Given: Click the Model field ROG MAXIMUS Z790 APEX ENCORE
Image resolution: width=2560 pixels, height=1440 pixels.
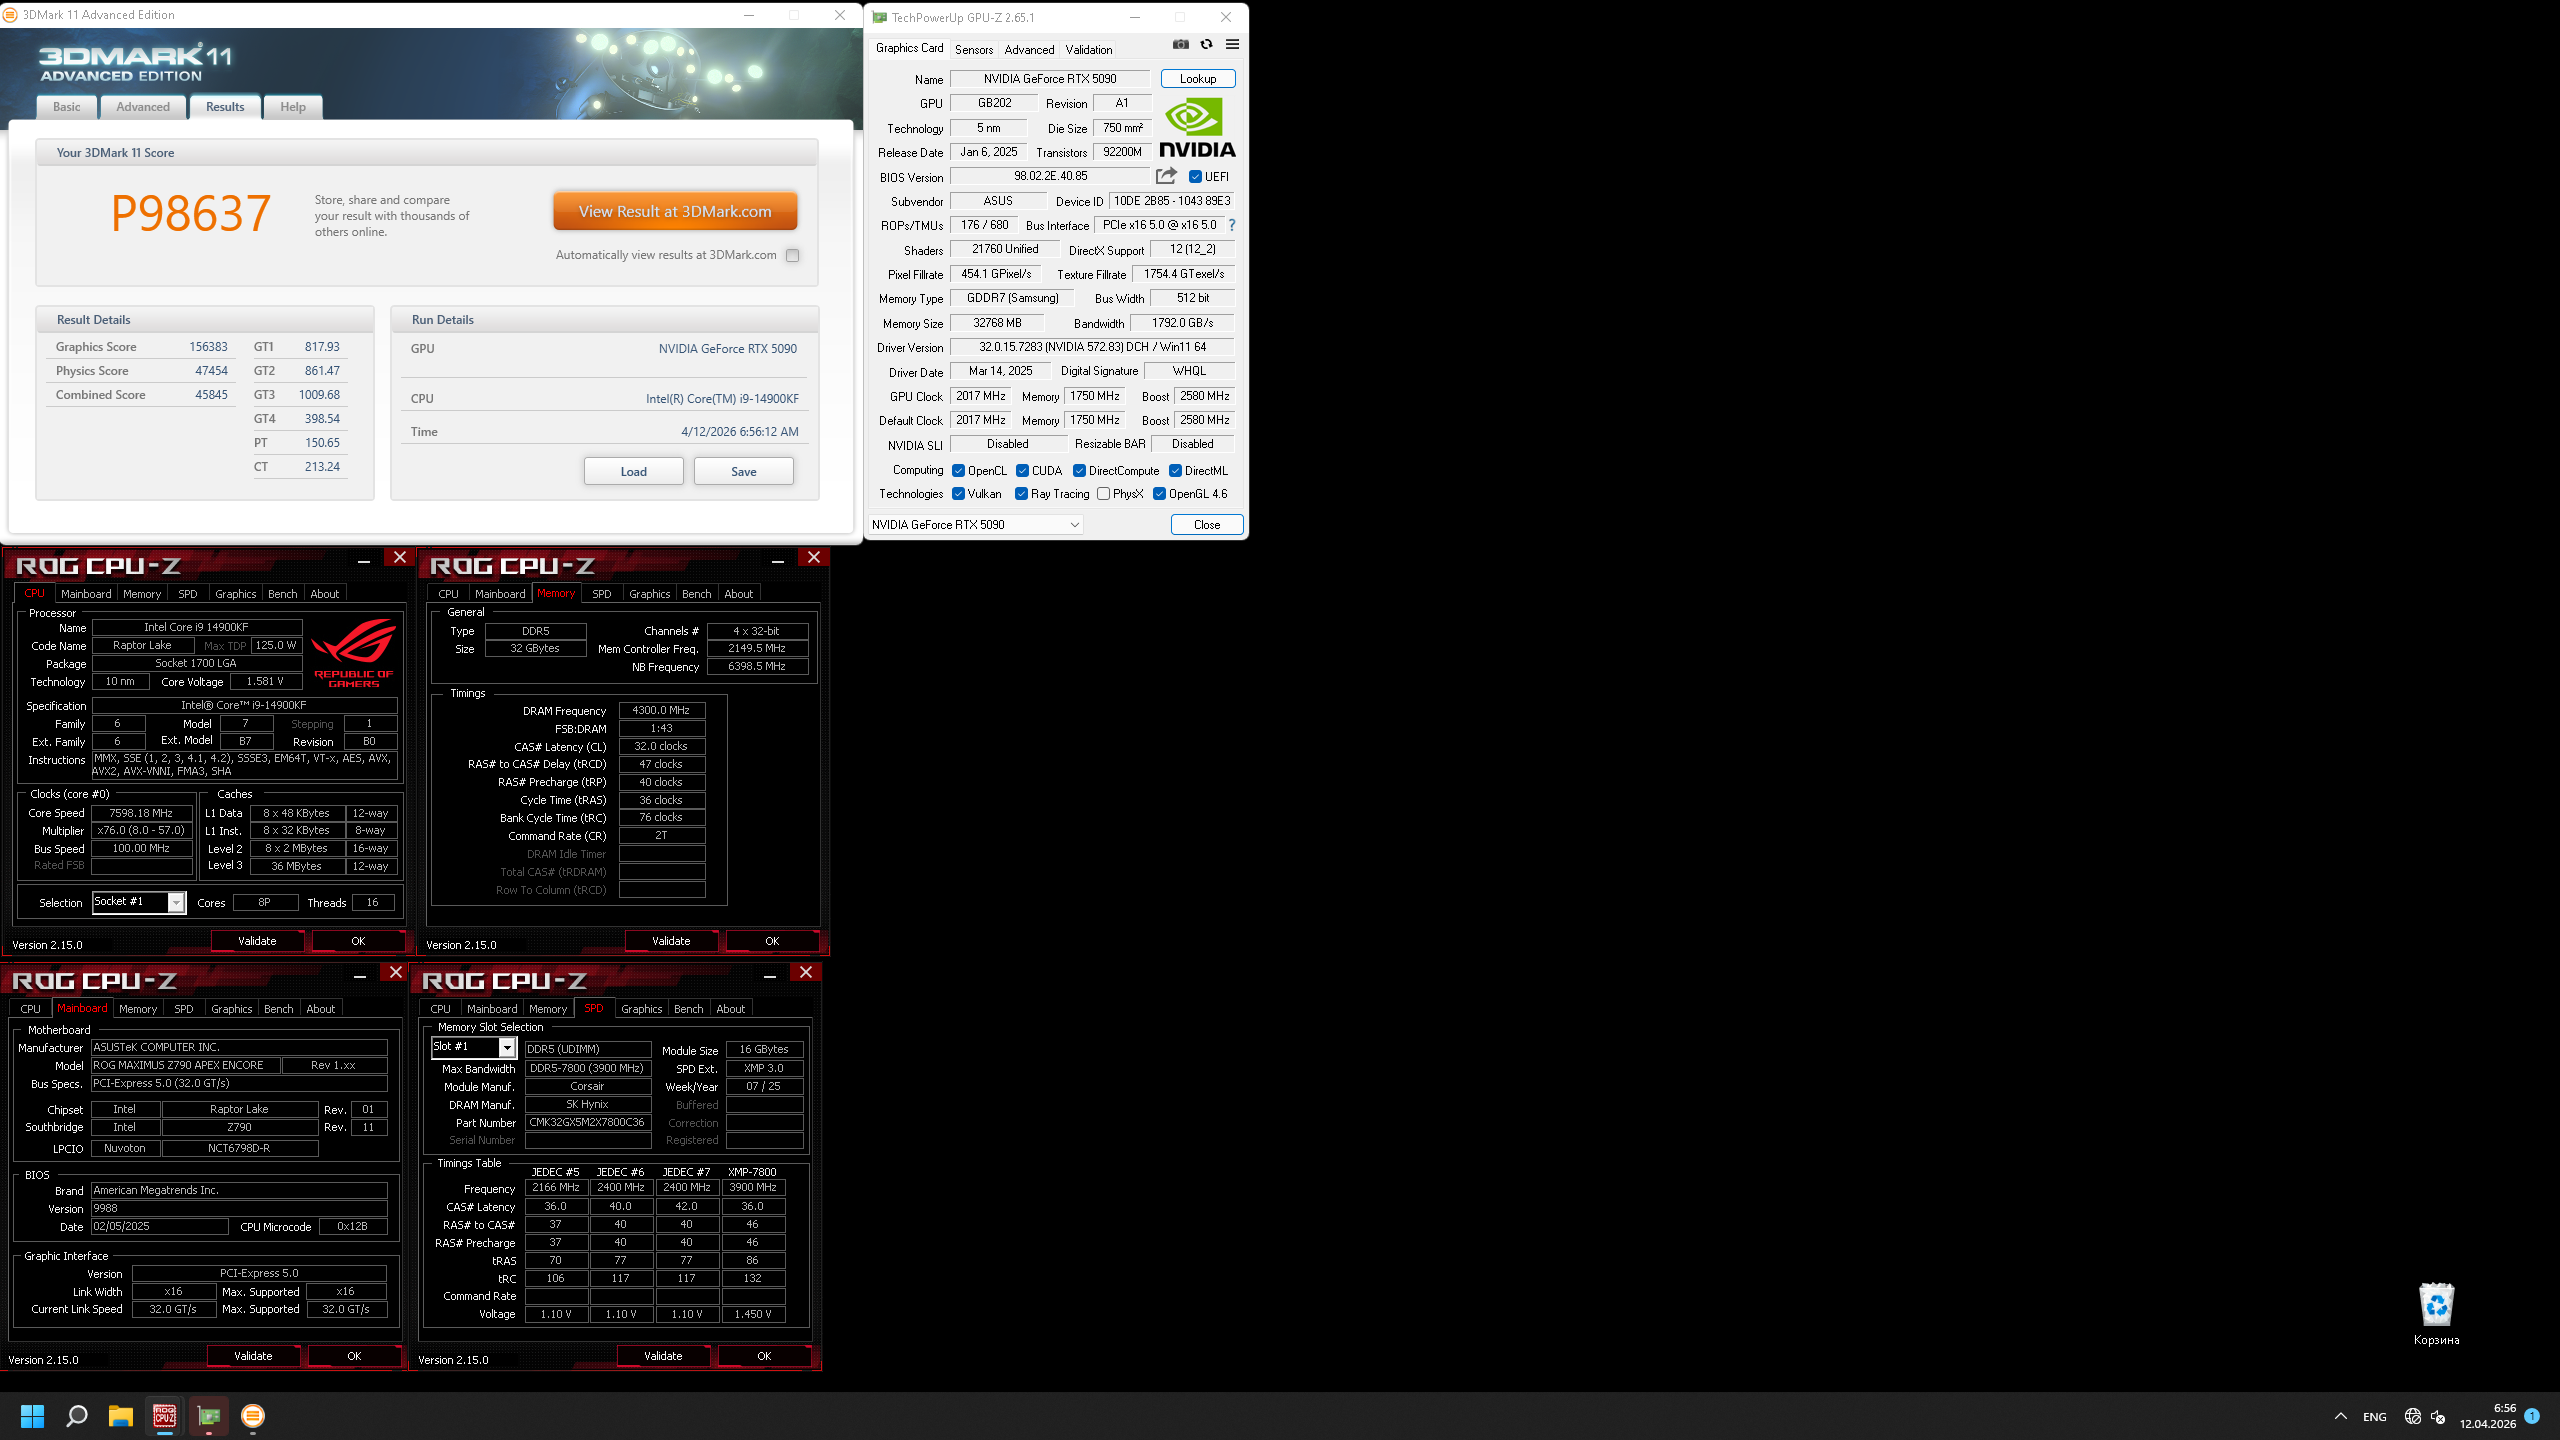Looking at the screenshot, I should click(185, 1066).
